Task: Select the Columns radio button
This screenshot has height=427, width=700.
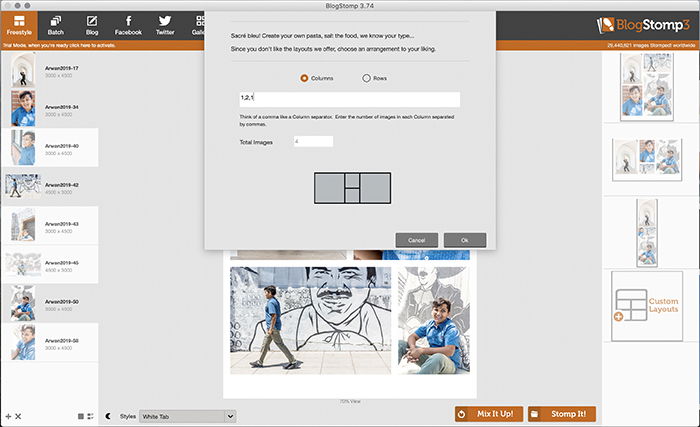Action: 305,78
